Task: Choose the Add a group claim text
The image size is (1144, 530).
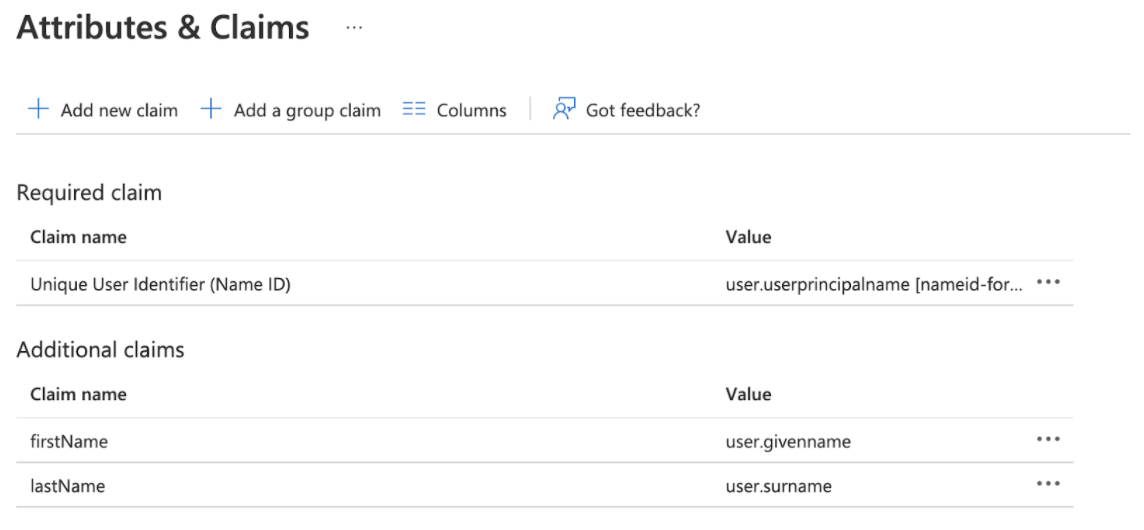Action: coord(307,110)
